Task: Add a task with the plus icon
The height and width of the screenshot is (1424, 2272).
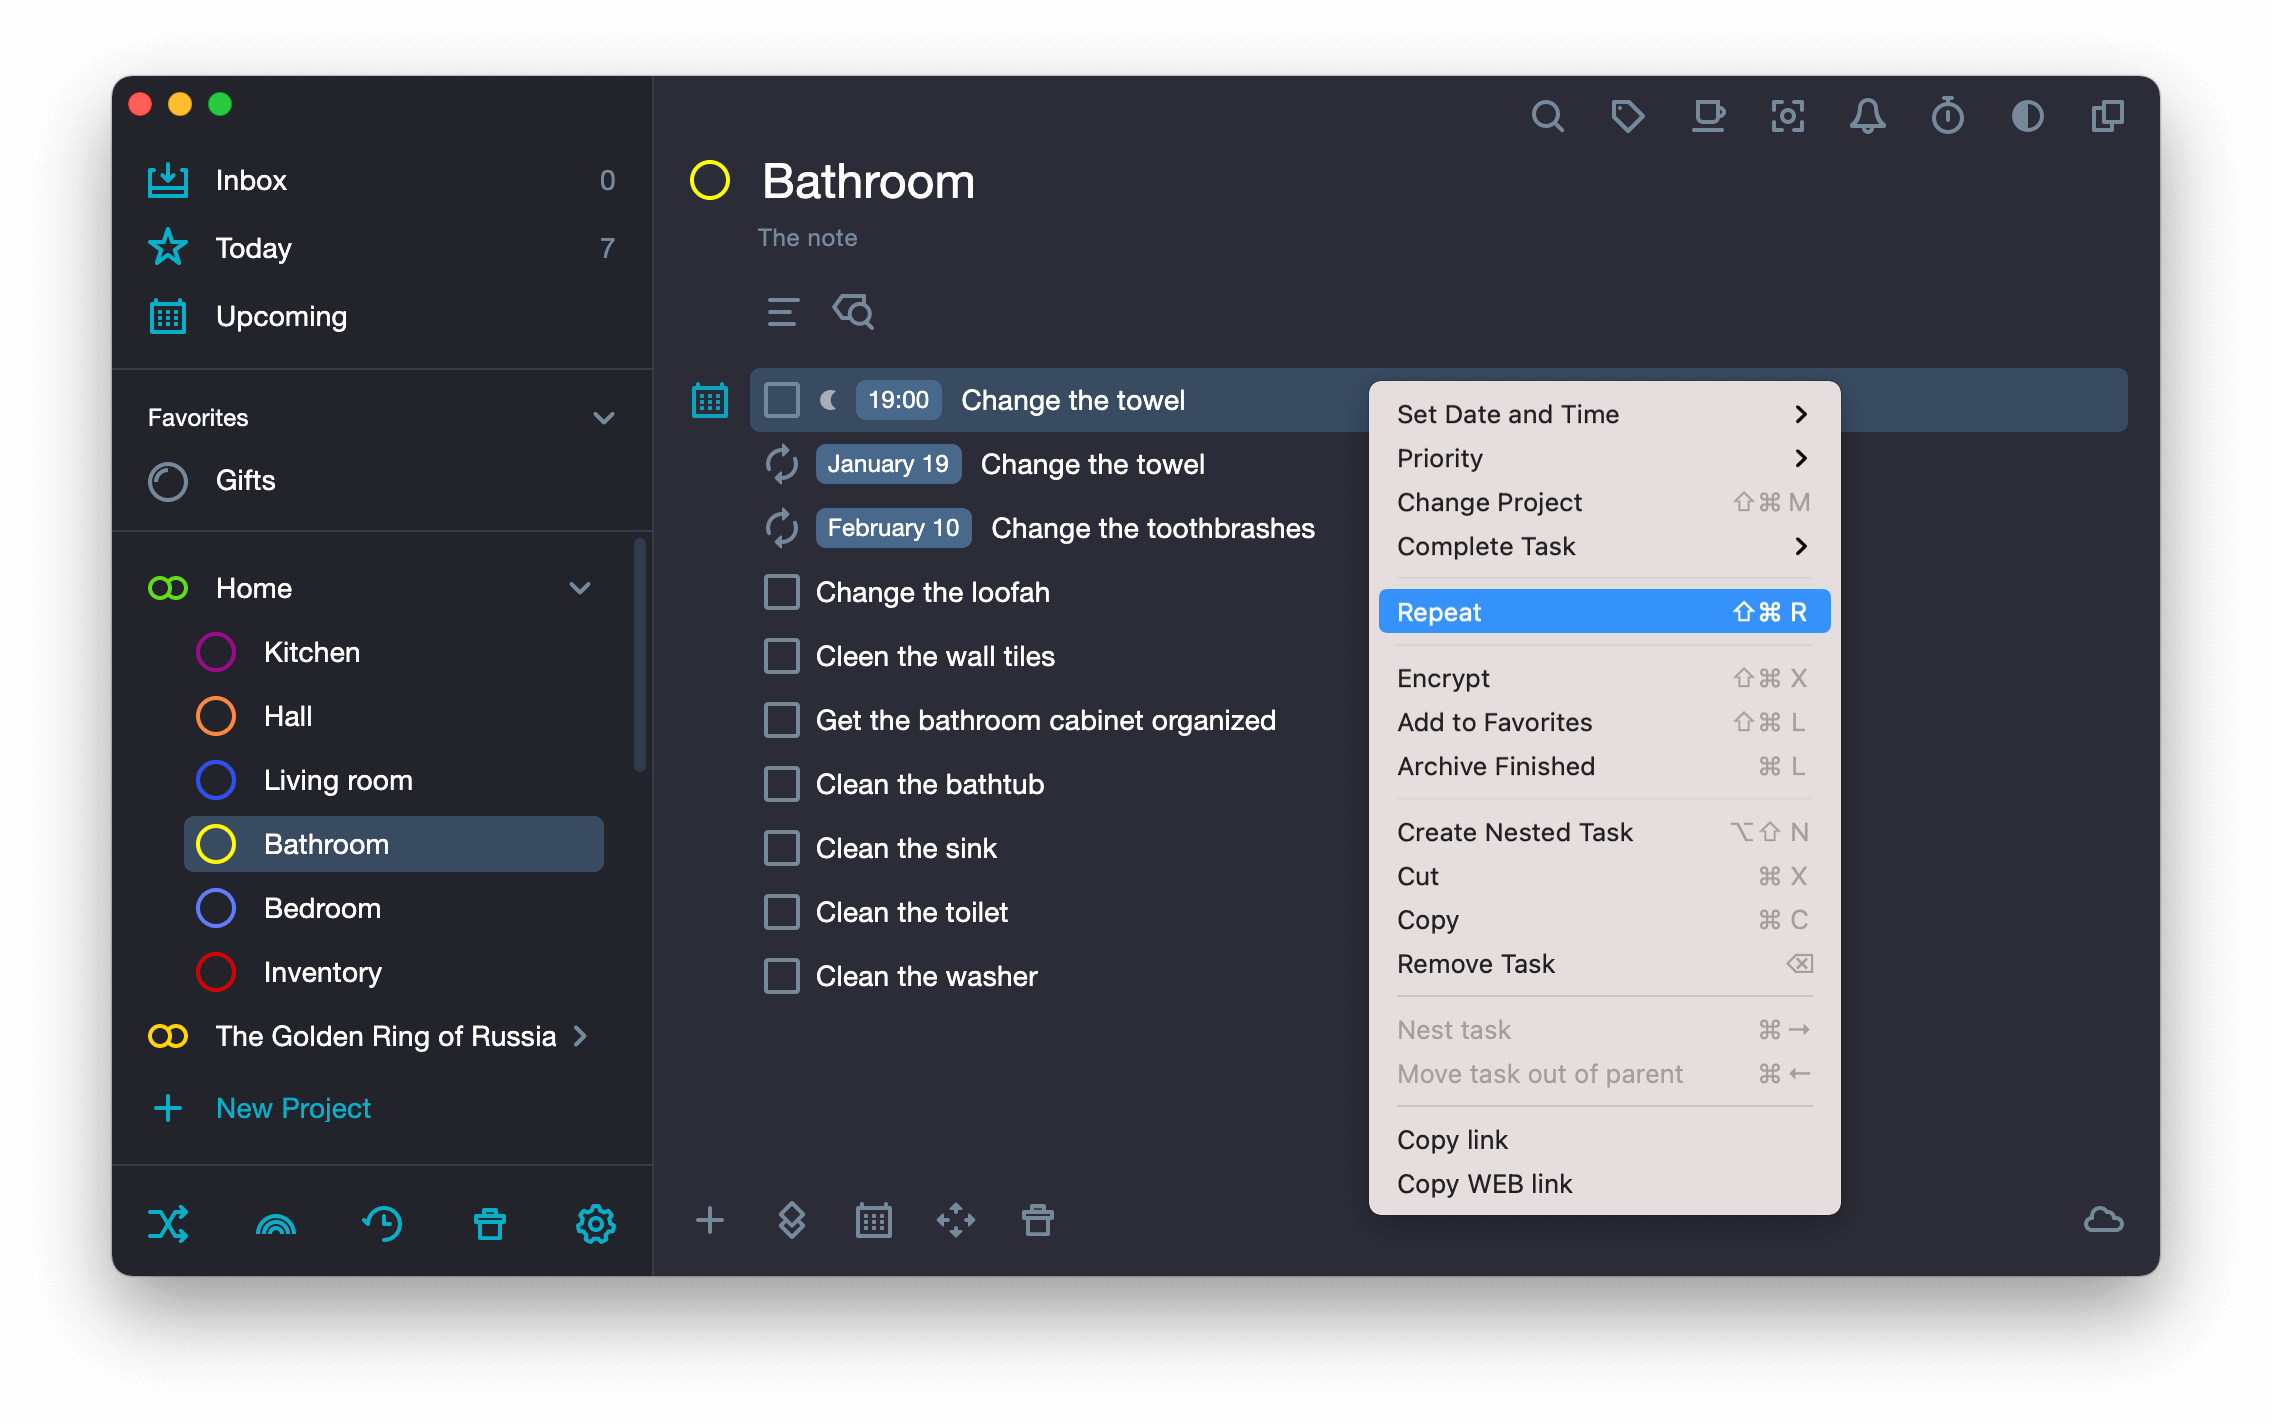Action: click(710, 1220)
